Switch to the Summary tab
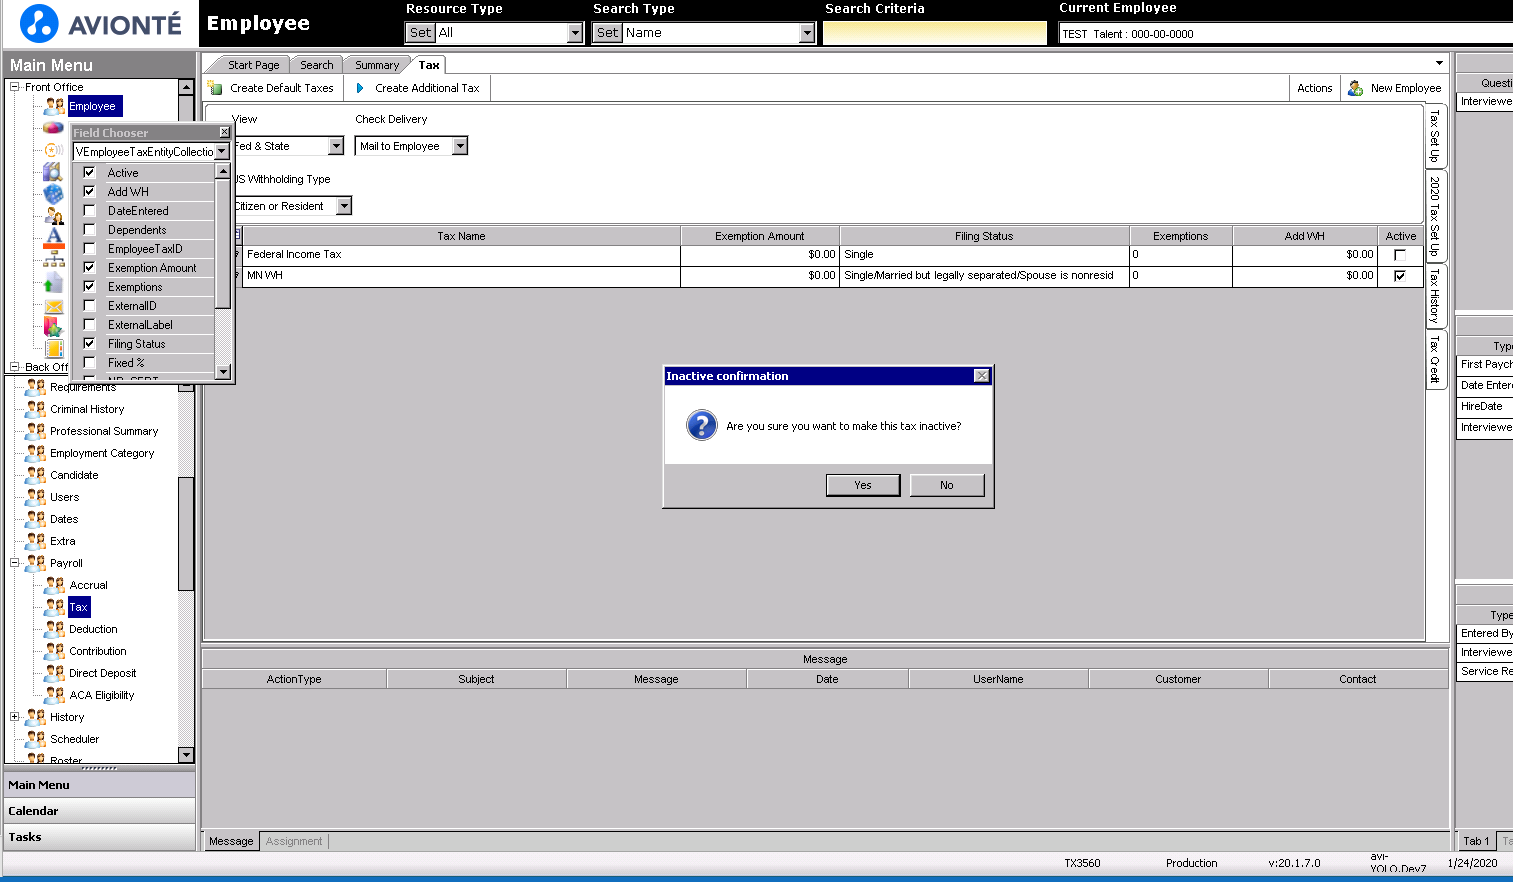 (376, 64)
